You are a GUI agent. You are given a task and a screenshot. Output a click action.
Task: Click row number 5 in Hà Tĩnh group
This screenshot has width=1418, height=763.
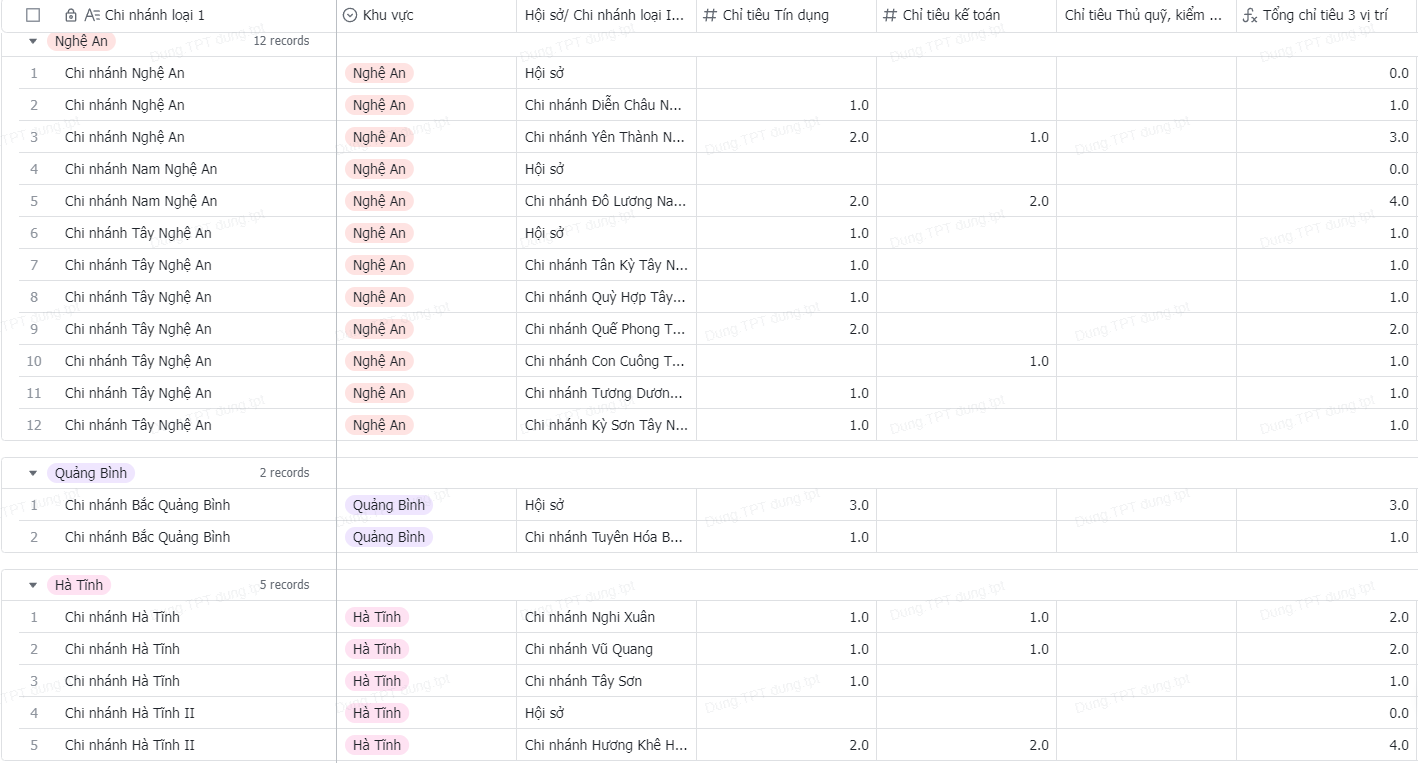click(x=34, y=745)
